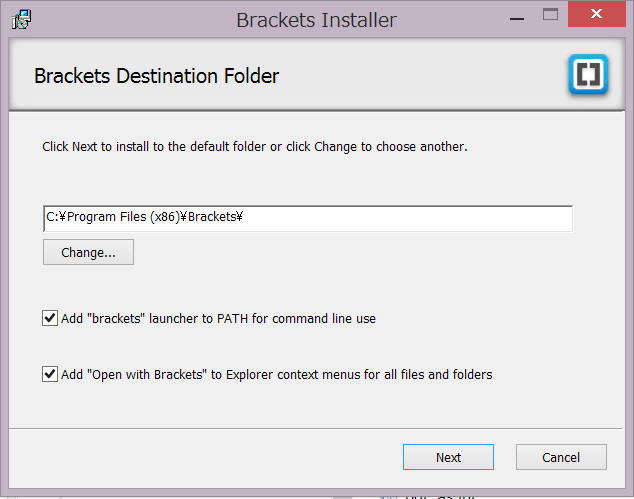
Task: Click the 'Brackets¥' end of the install path
Action: point(216,217)
